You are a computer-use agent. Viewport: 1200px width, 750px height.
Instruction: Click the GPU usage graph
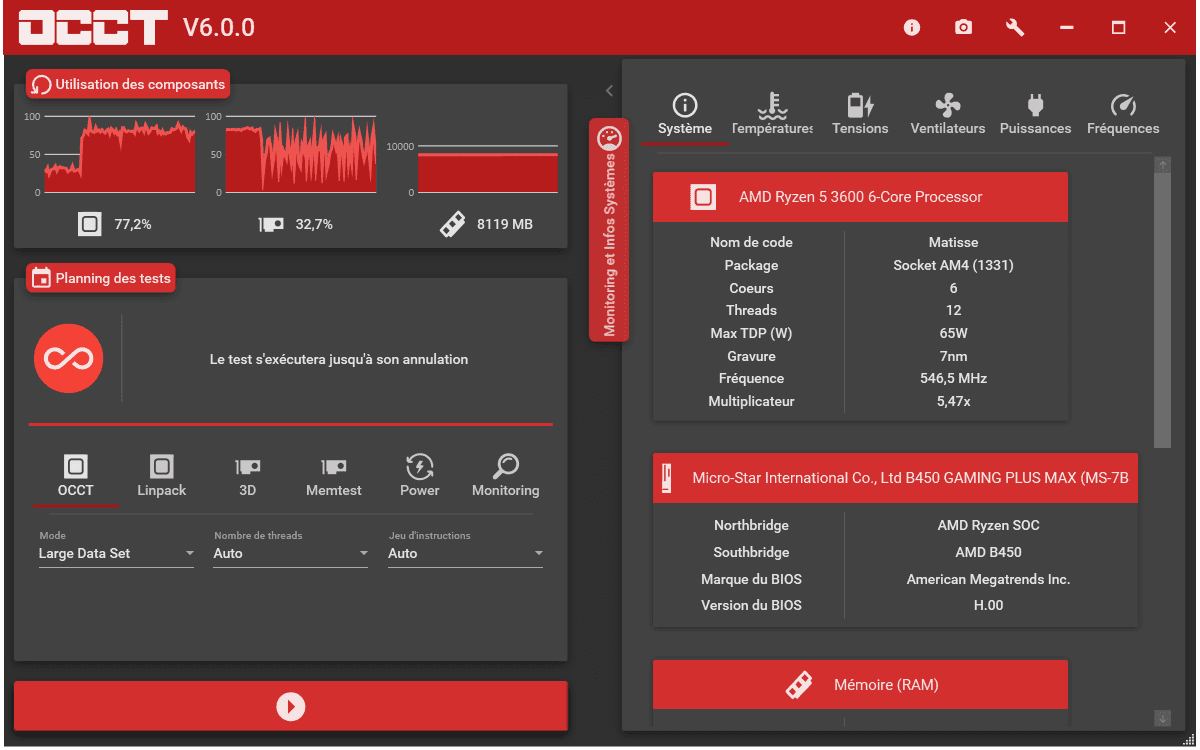coord(301,154)
